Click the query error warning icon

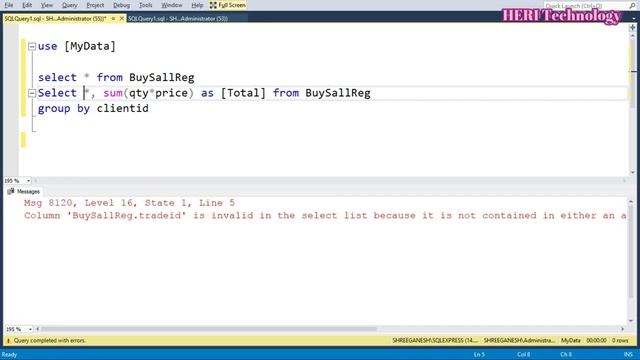(x=8, y=340)
